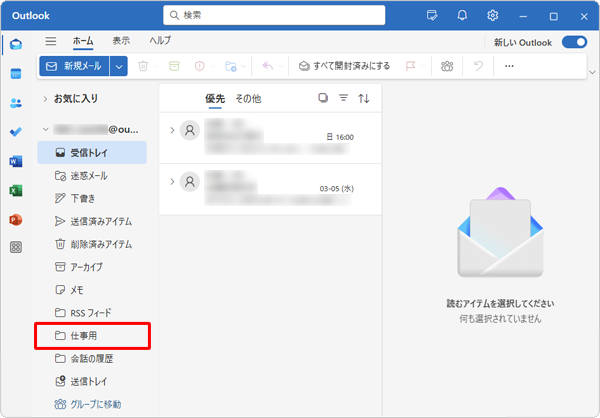Viewport: 600px width, 418px height.
Task: Open the flag dropdown arrow
Action: (423, 67)
